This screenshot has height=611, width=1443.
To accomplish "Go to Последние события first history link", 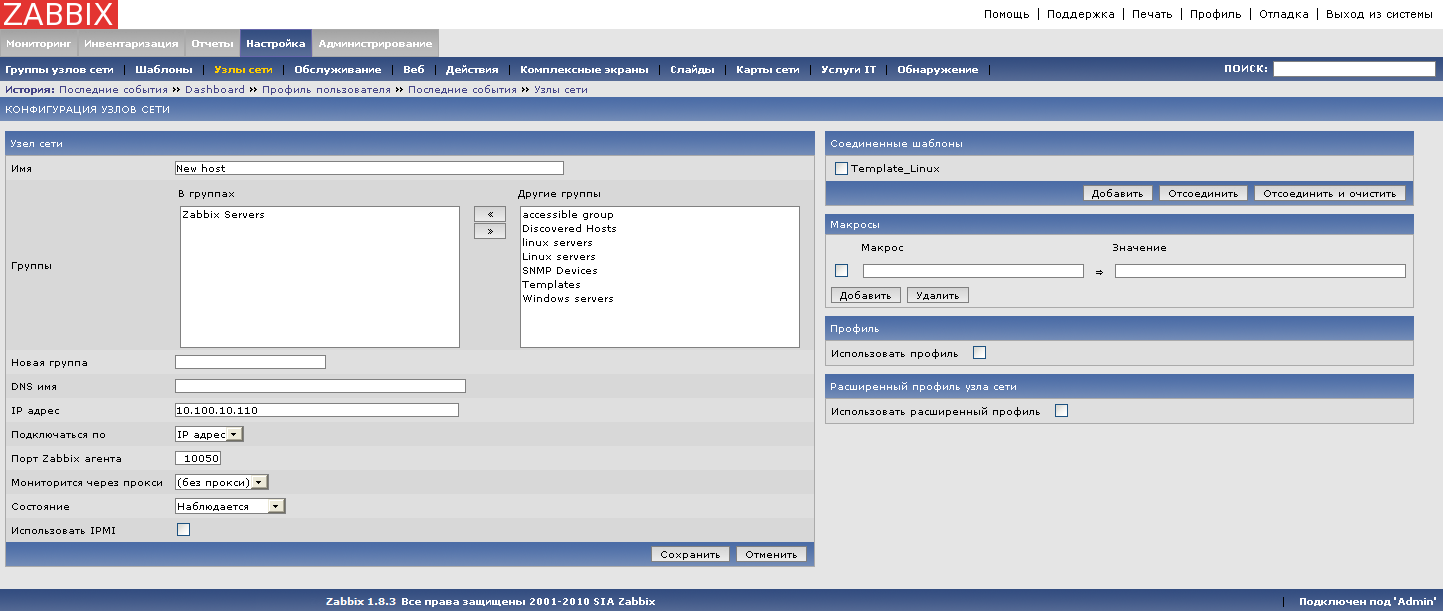I will [x=114, y=90].
